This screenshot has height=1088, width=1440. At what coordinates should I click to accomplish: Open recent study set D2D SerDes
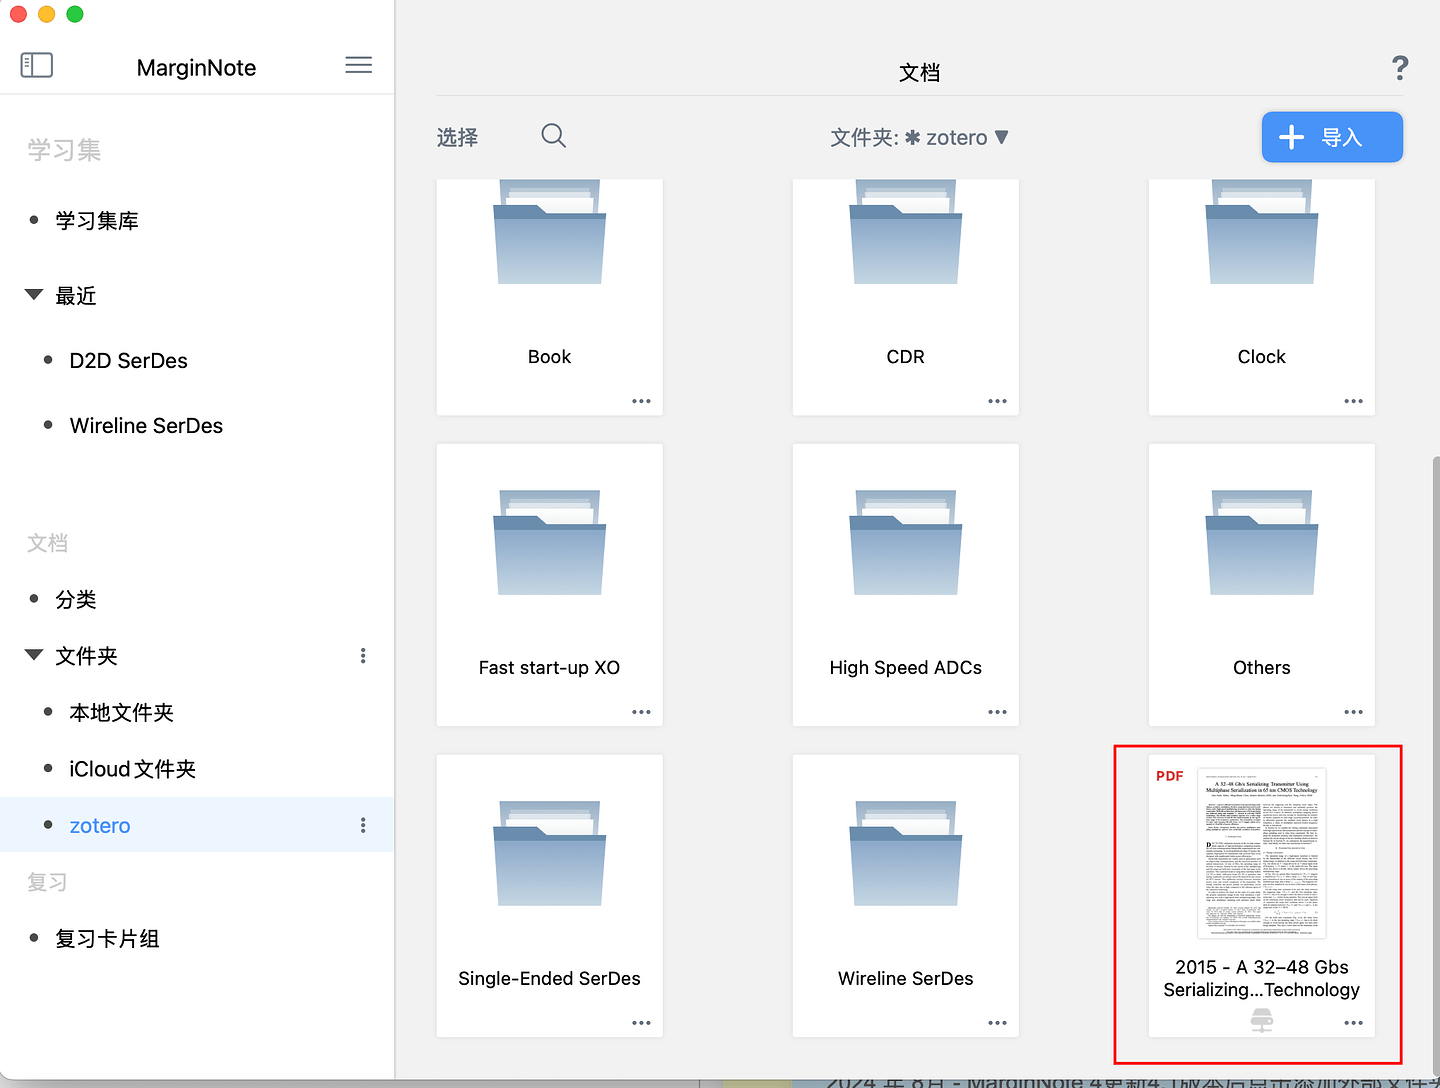coord(129,361)
